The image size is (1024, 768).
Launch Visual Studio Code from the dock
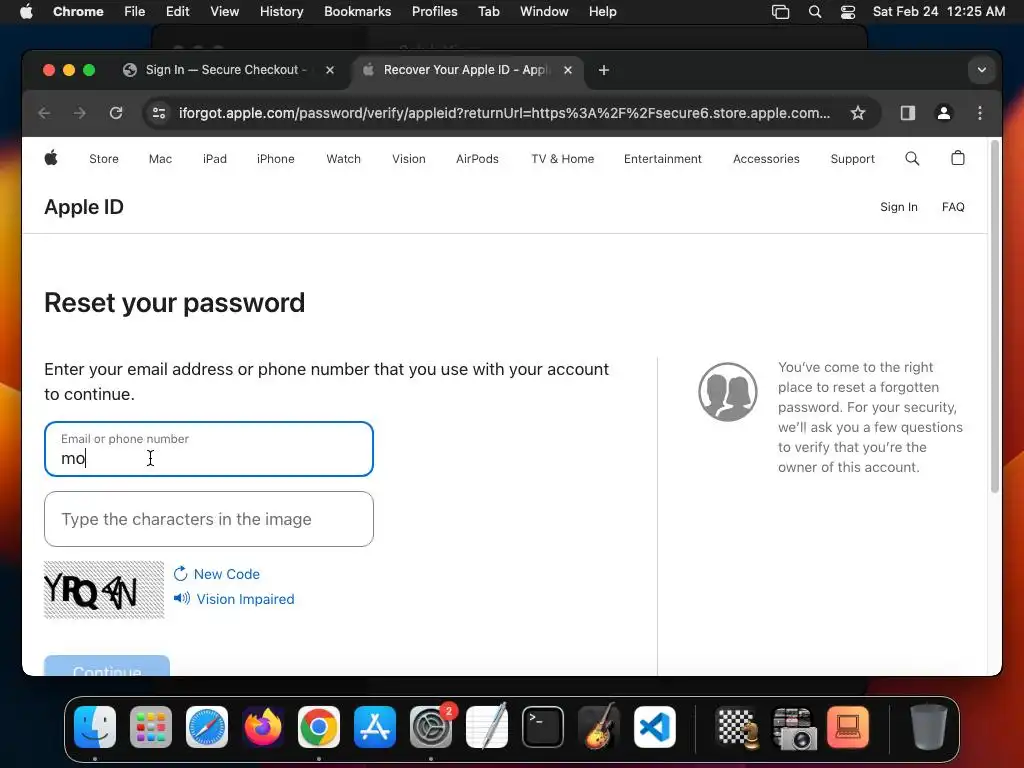click(655, 727)
